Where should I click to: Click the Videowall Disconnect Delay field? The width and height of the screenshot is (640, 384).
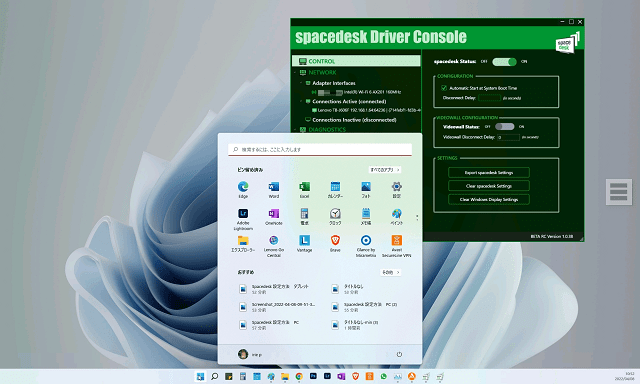[x=508, y=137]
